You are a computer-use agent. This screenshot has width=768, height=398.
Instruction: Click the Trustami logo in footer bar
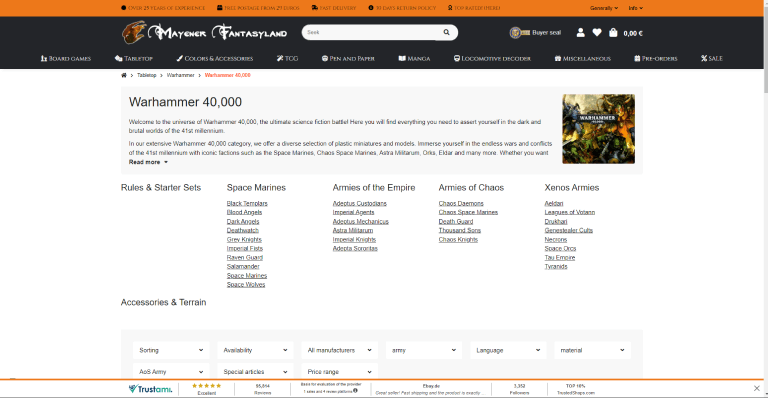150,389
